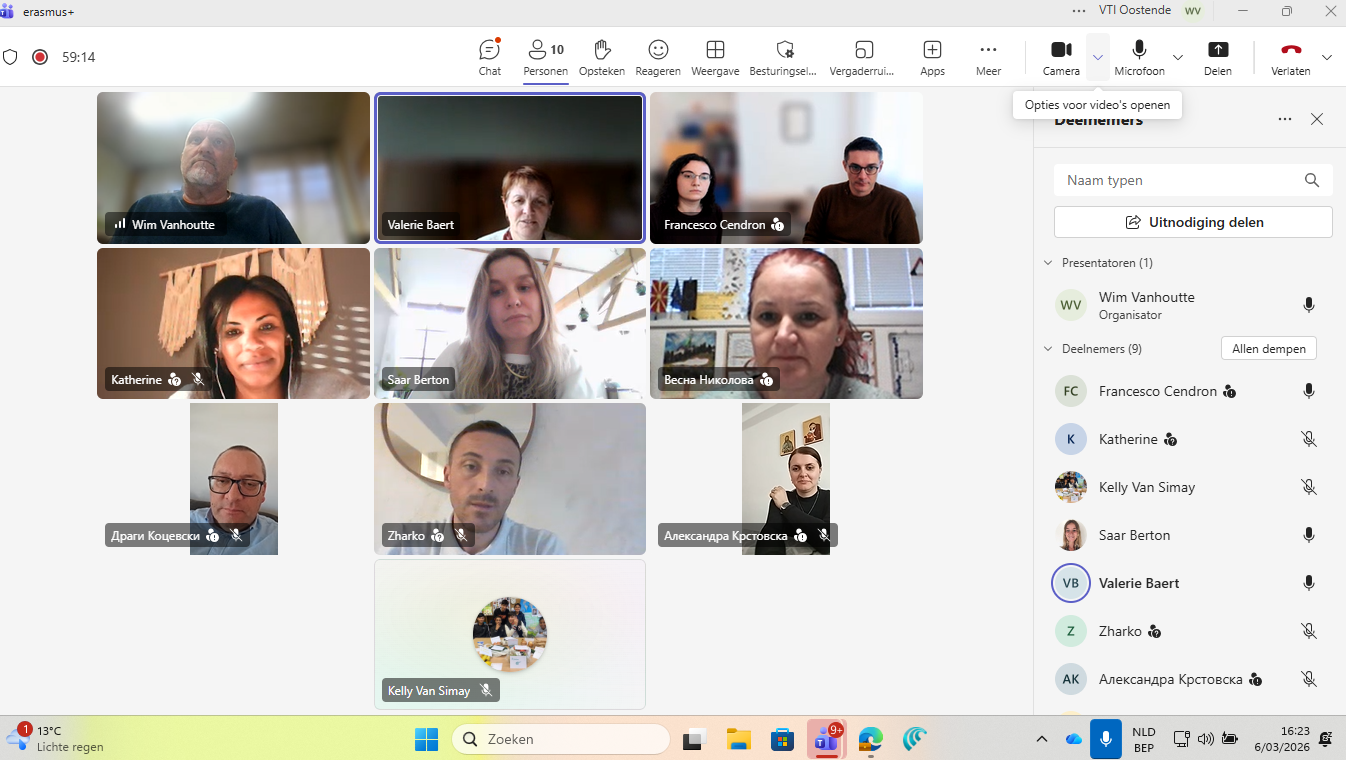The height and width of the screenshot is (760, 1346).
Task: Open the Apps panel
Action: 932,57
